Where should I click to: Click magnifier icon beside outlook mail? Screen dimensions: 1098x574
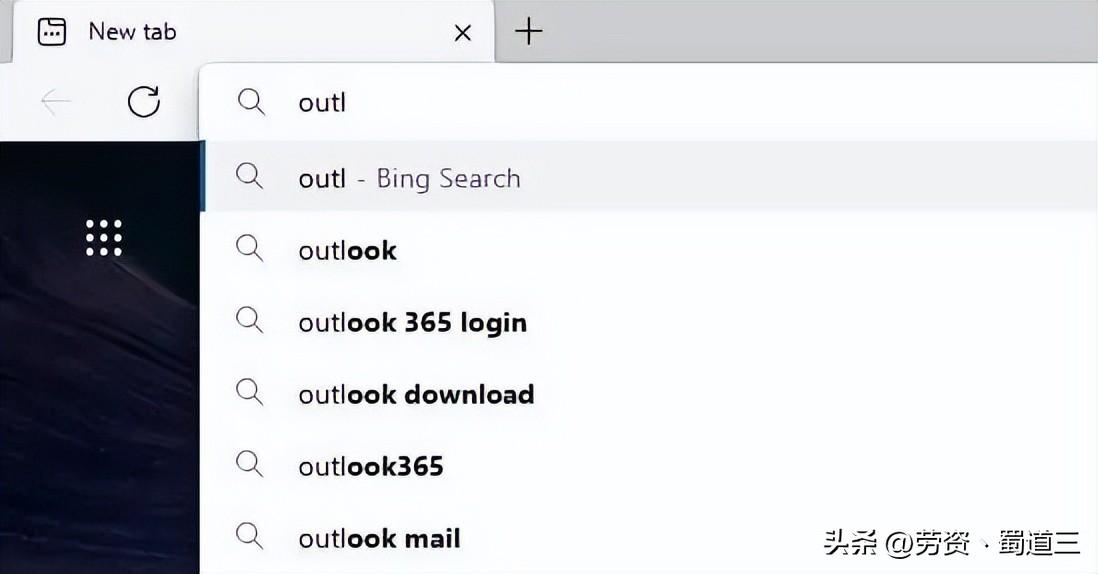(249, 536)
